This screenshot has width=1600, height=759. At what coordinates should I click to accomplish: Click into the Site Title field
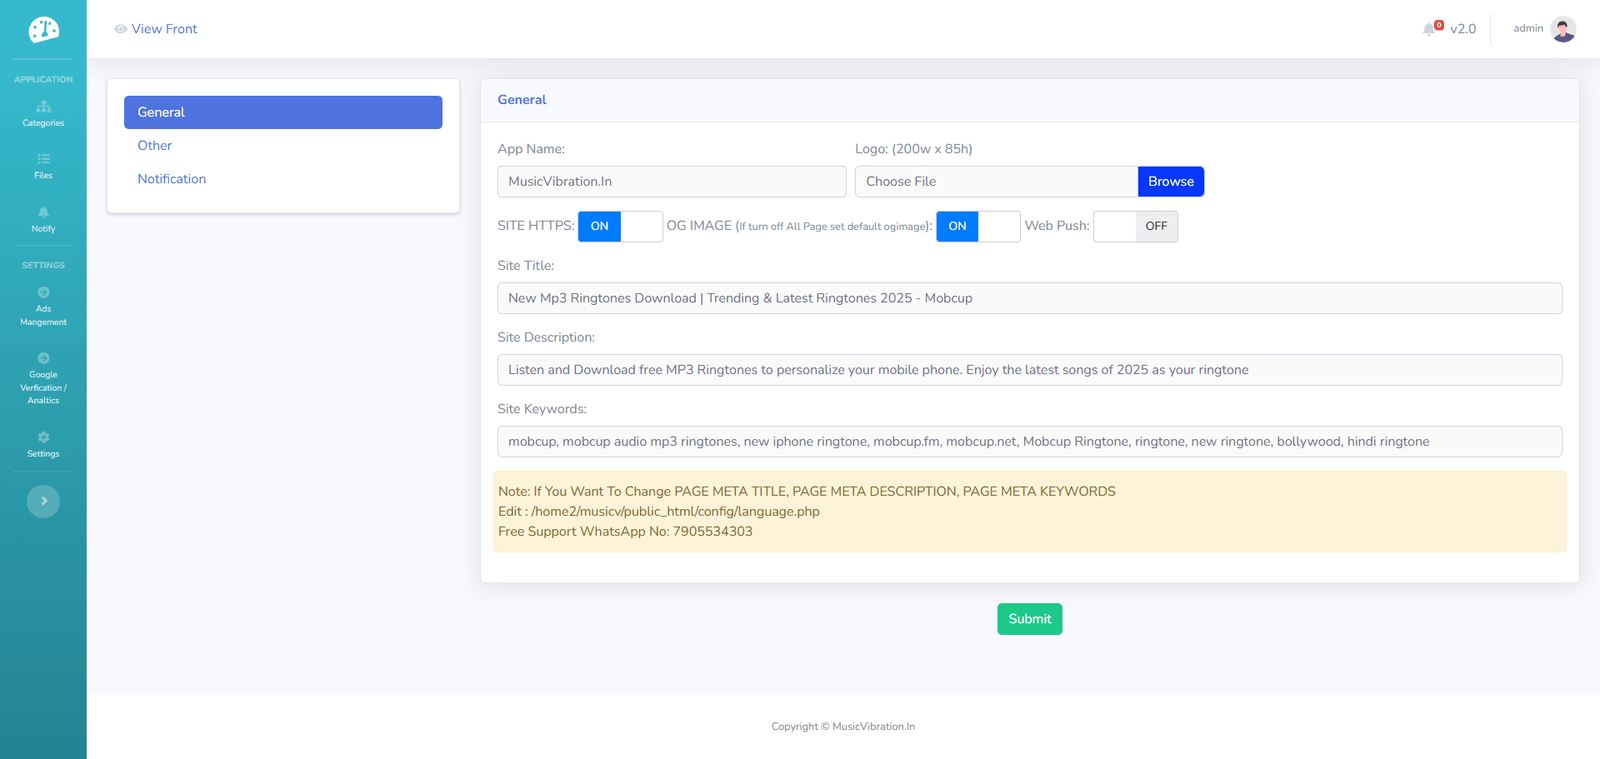pyautogui.click(x=1029, y=298)
